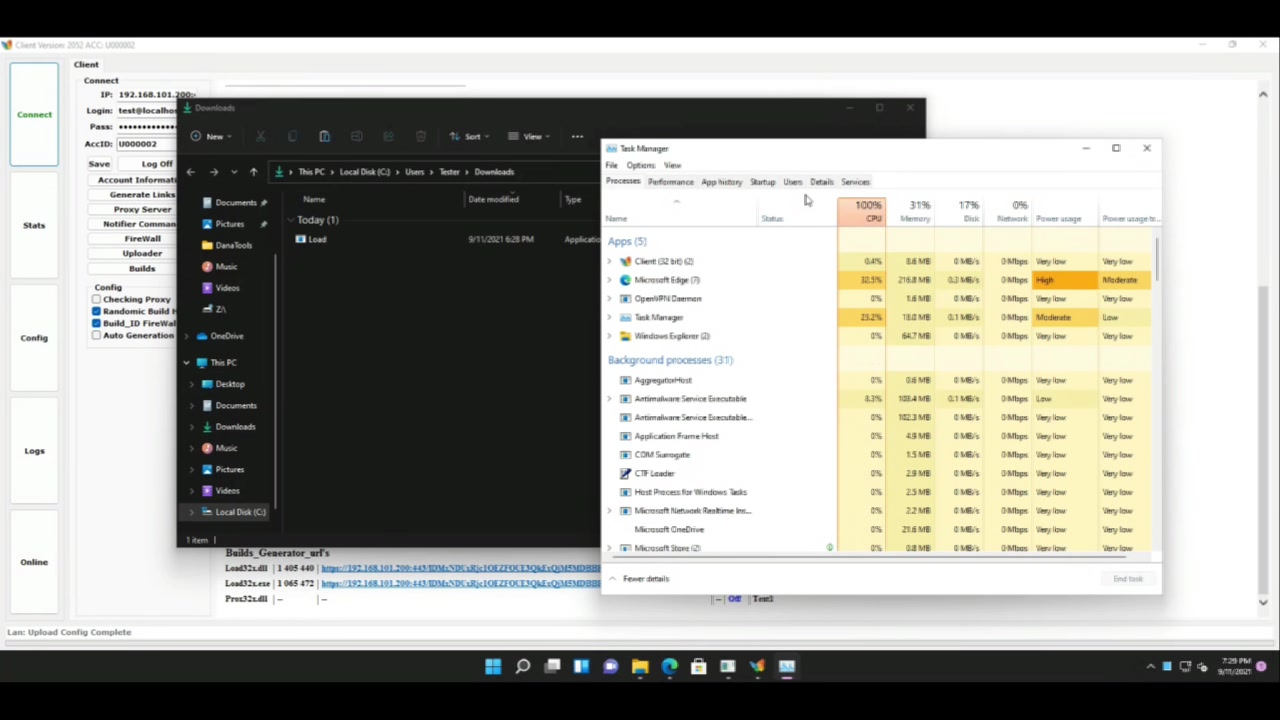Expand the Client (32 bit) process group
The image size is (1280, 720).
tap(610, 261)
